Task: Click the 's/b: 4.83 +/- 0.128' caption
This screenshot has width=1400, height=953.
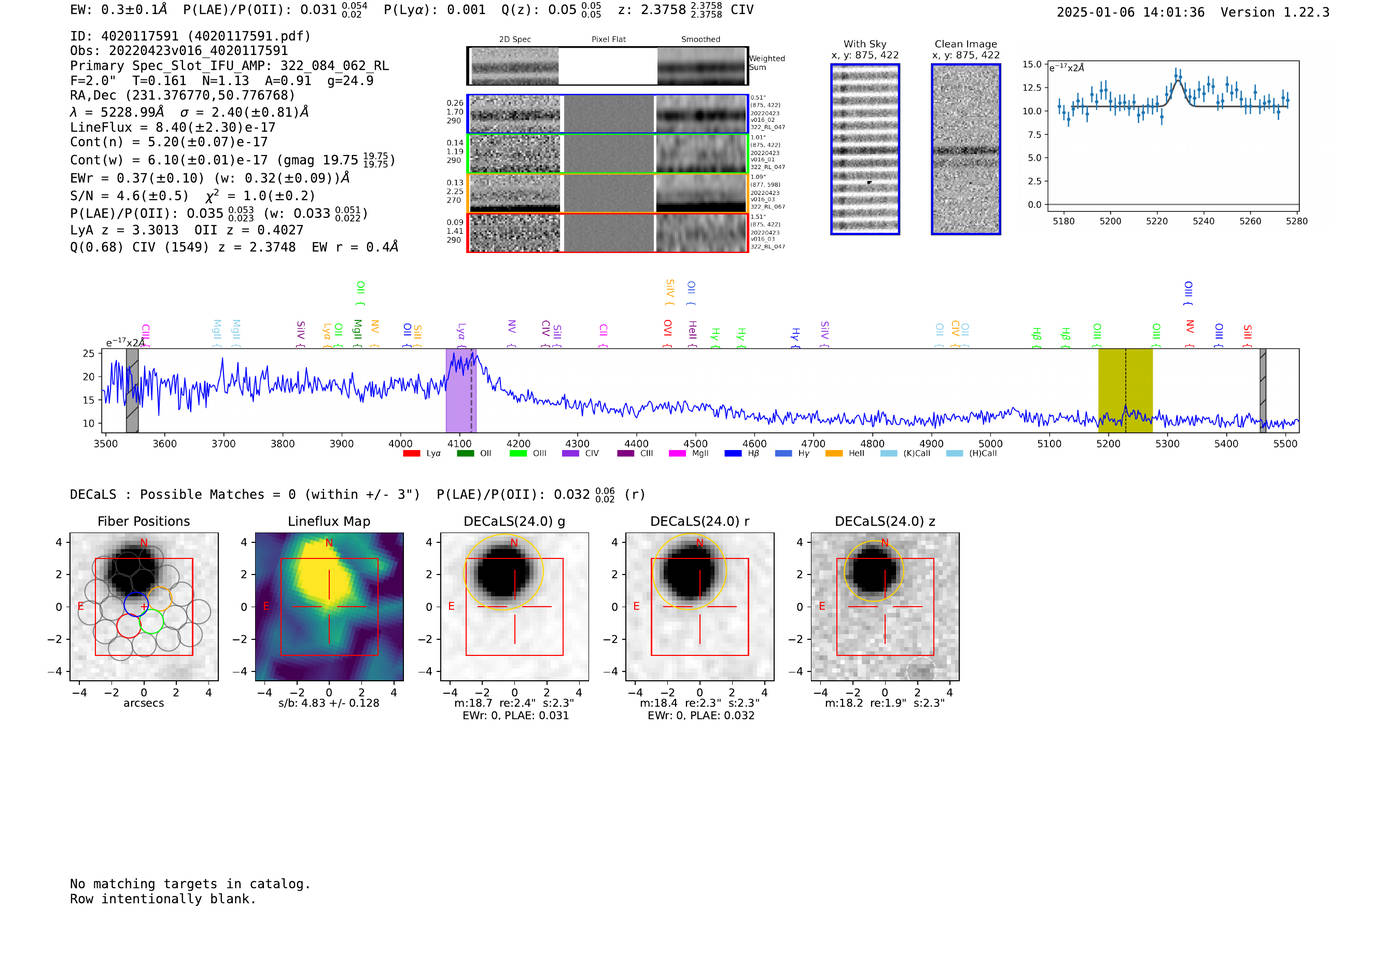Action: [x=329, y=703]
